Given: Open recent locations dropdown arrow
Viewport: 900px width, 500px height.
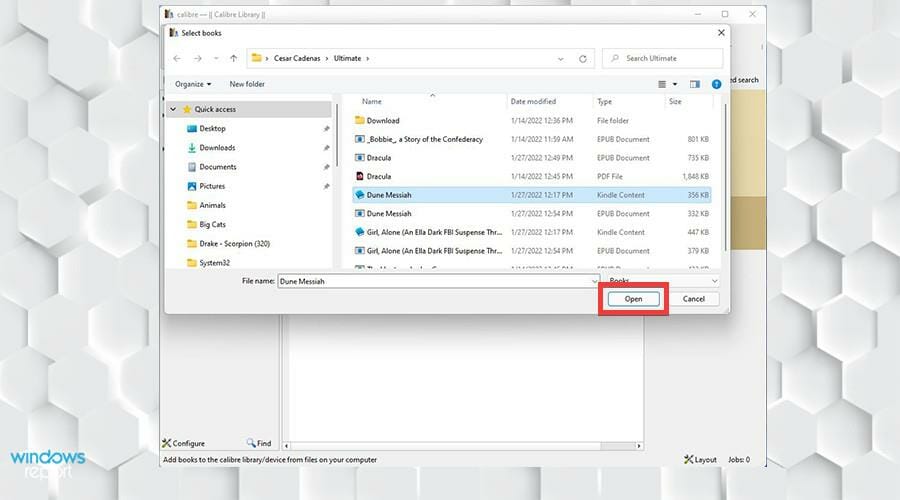Looking at the screenshot, I should [216, 58].
